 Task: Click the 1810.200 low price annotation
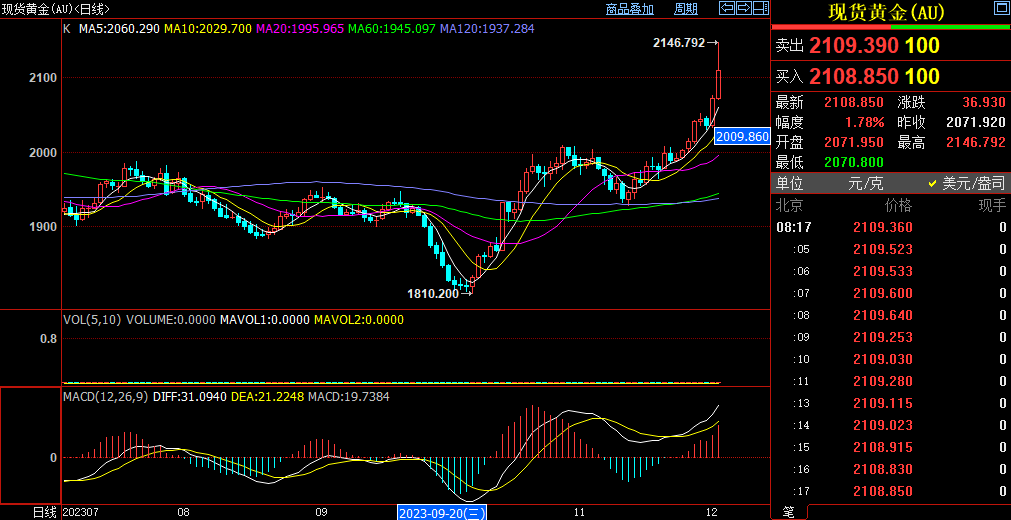[432, 293]
